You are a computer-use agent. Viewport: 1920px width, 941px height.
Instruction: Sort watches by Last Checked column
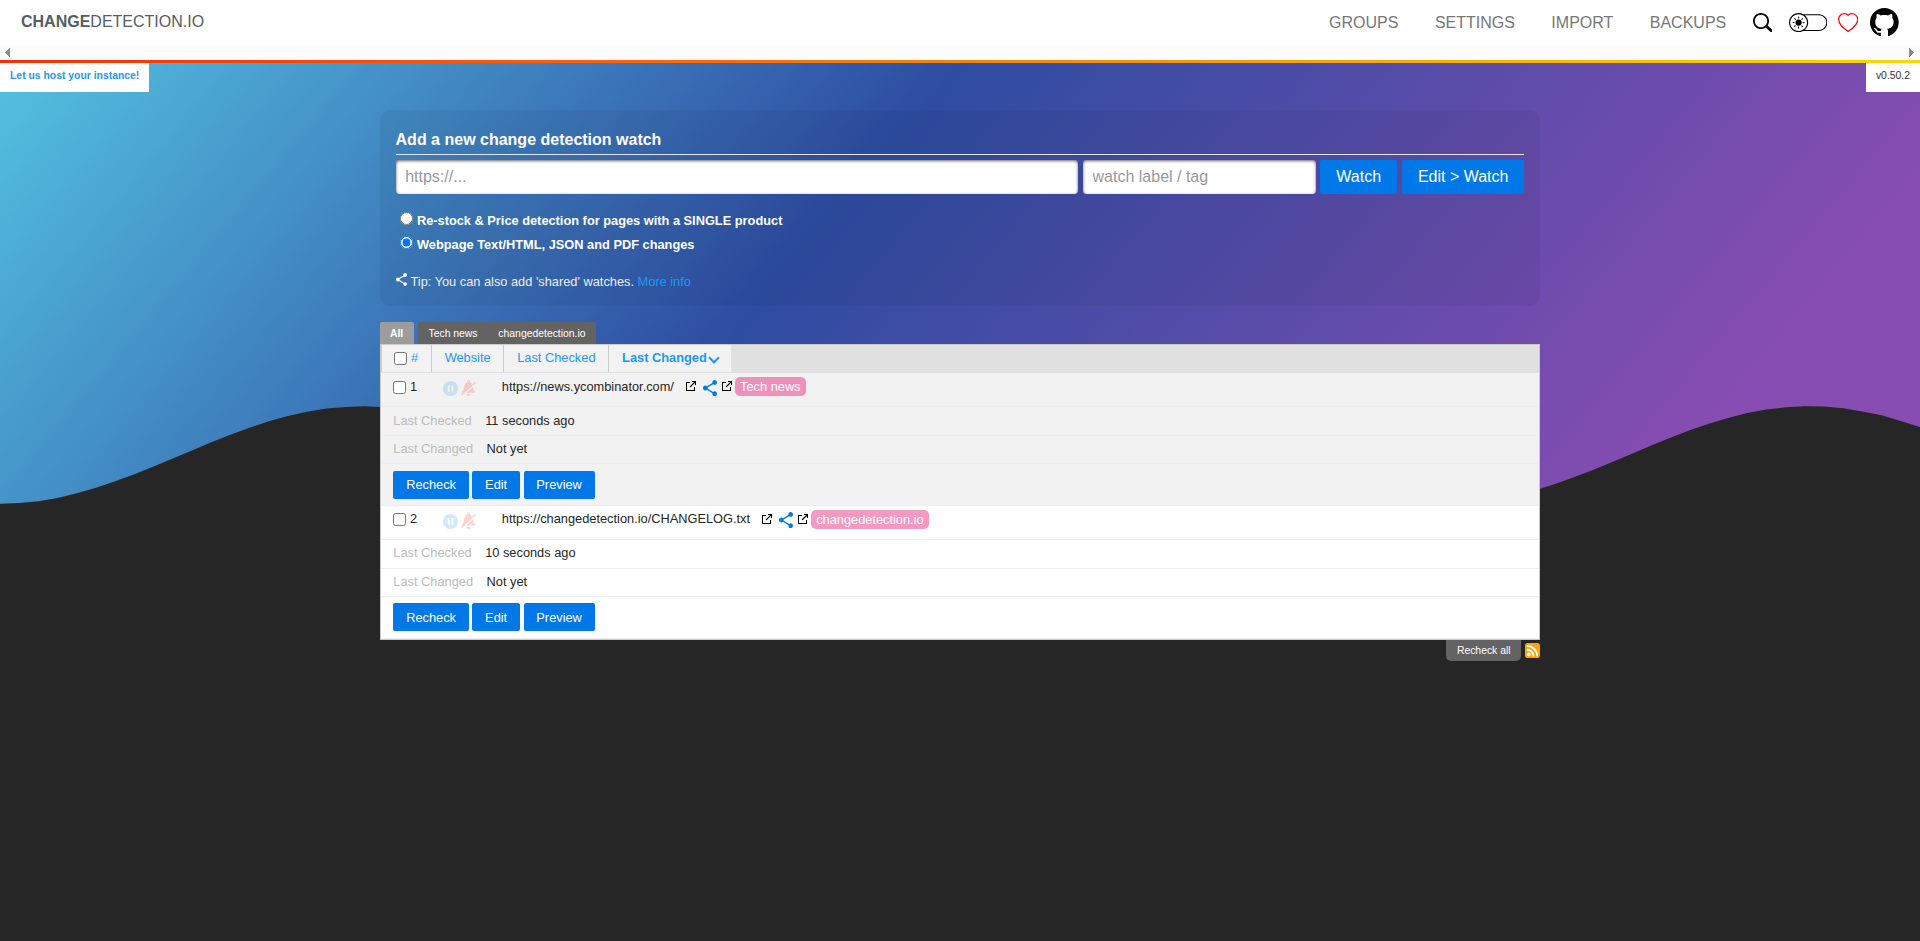tap(556, 358)
